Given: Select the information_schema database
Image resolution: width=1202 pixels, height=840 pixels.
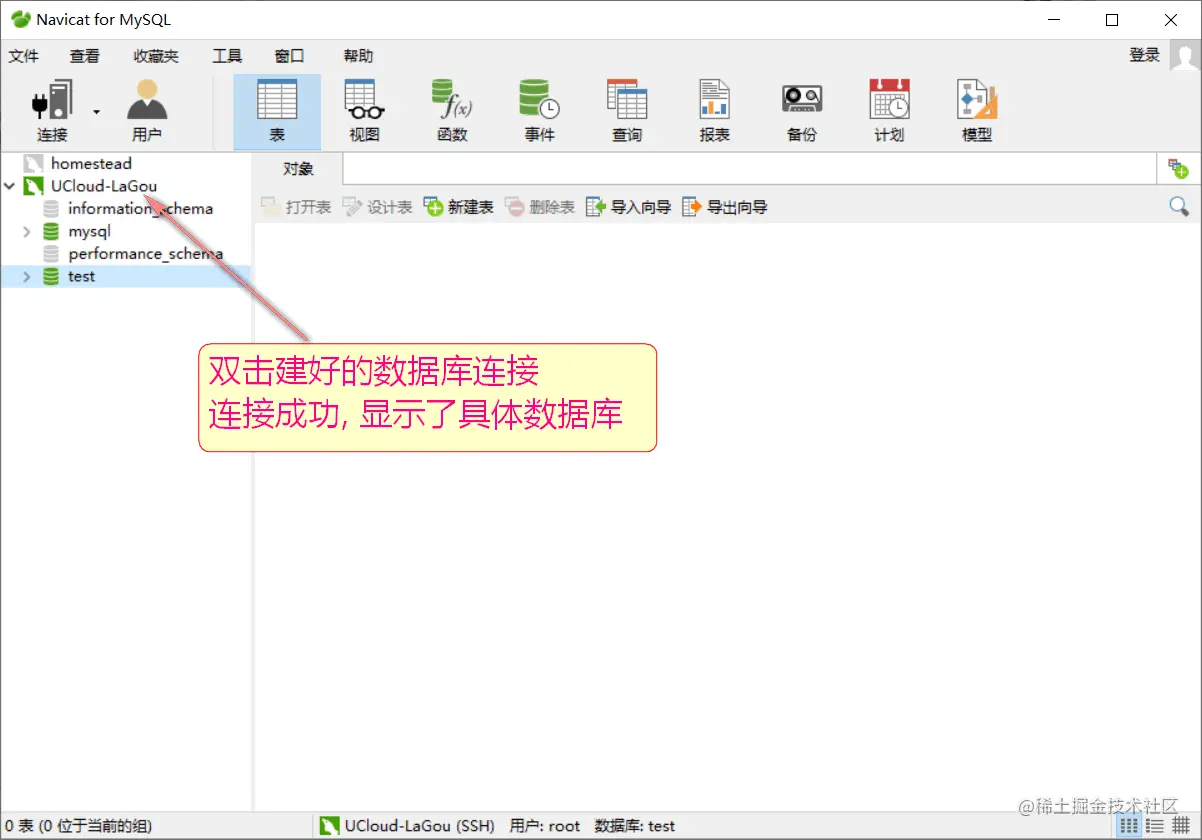Looking at the screenshot, I should tap(140, 209).
